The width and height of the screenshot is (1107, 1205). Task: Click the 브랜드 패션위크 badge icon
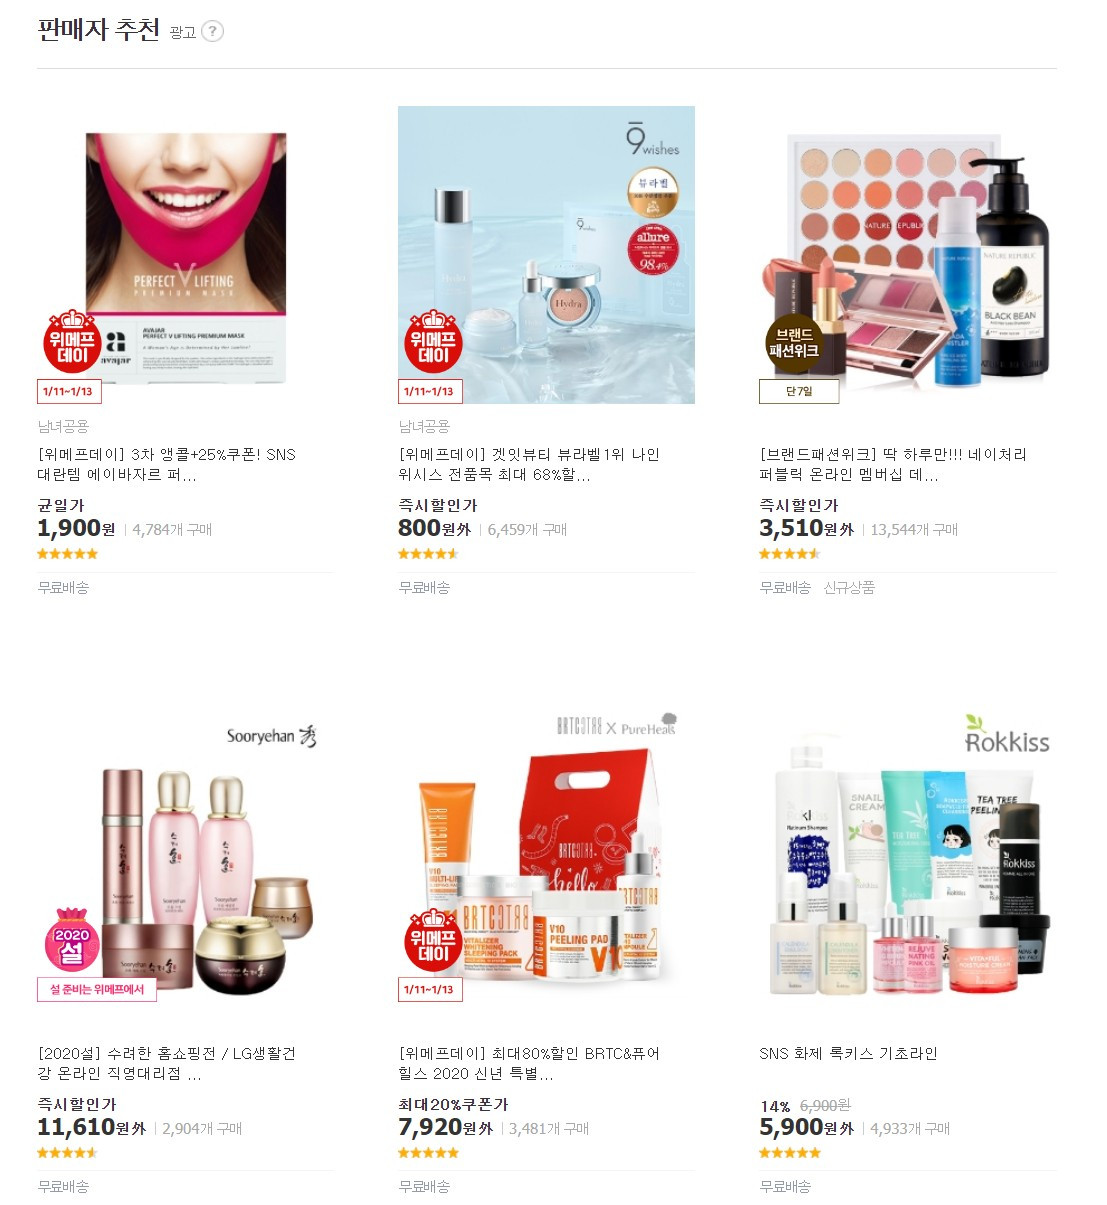coord(794,342)
